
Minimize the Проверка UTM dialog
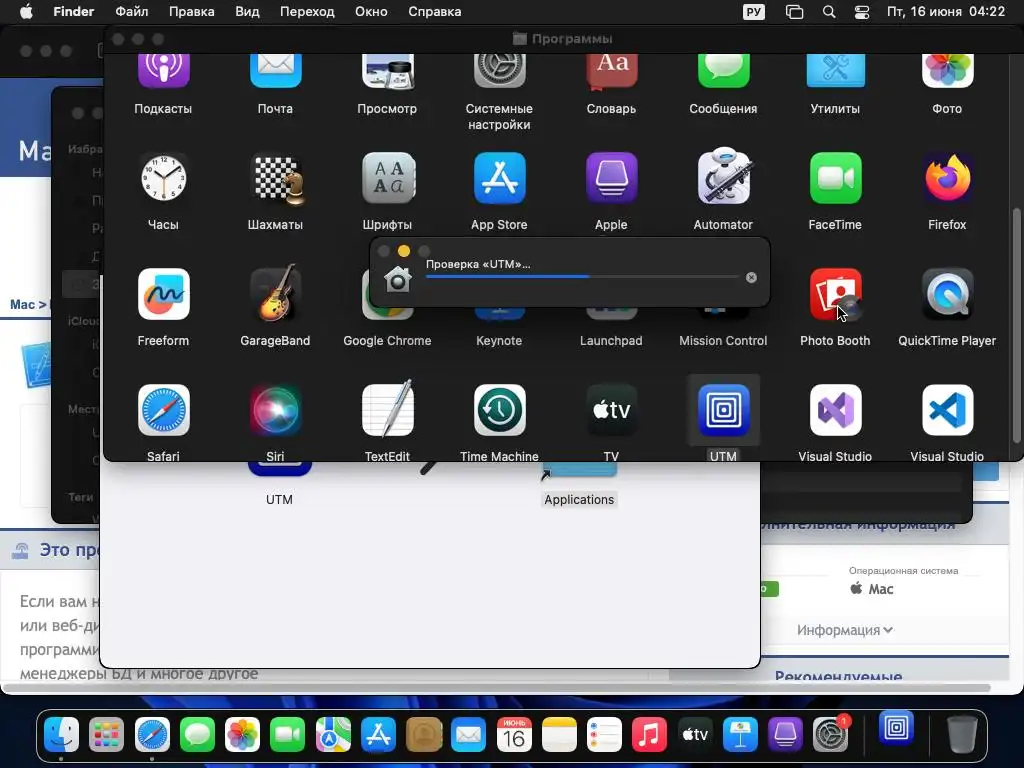(x=404, y=251)
